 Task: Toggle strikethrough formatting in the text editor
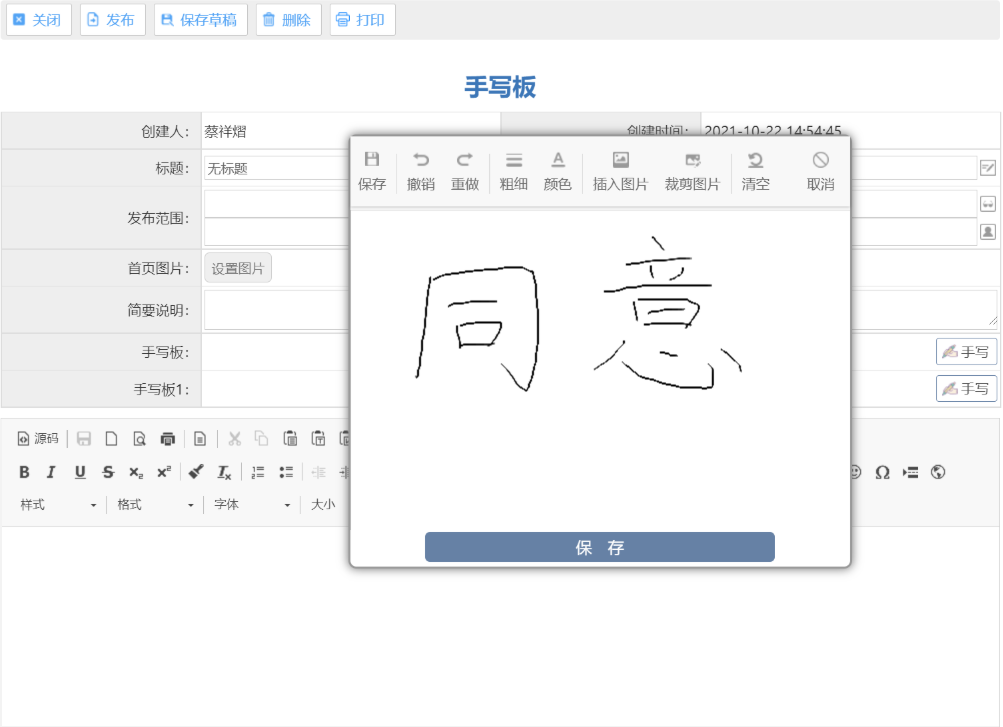tap(107, 471)
